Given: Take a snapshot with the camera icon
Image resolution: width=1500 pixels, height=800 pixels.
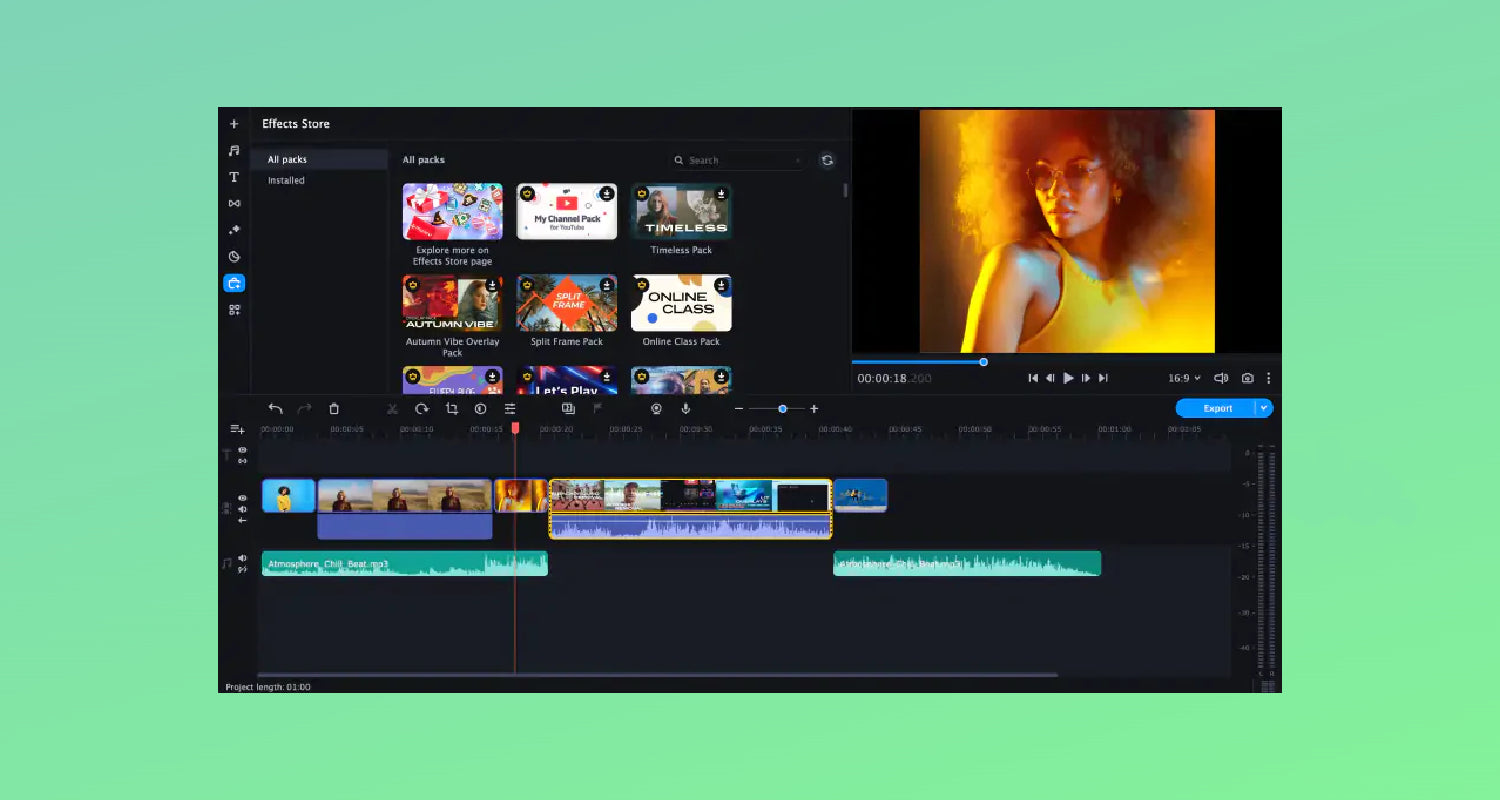Looking at the screenshot, I should pos(1247,378).
